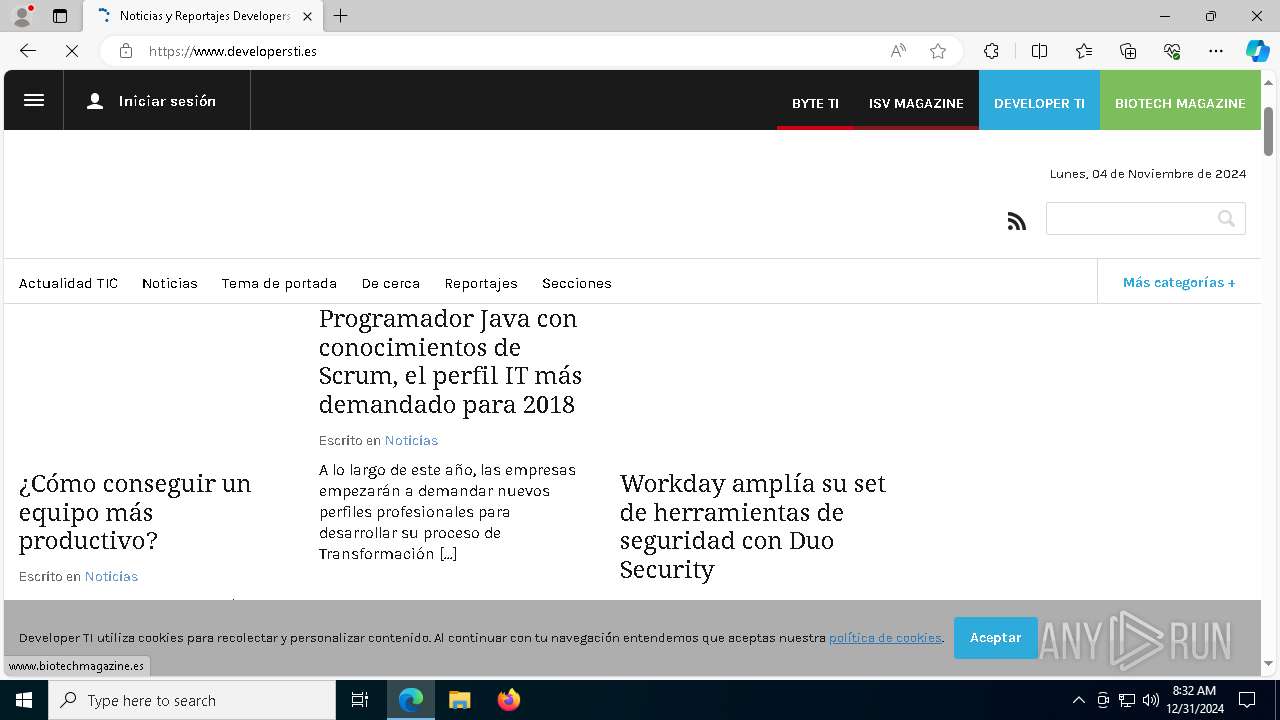The height and width of the screenshot is (720, 1280).
Task: Open Programador Java con Scrum article
Action: click(x=450, y=361)
